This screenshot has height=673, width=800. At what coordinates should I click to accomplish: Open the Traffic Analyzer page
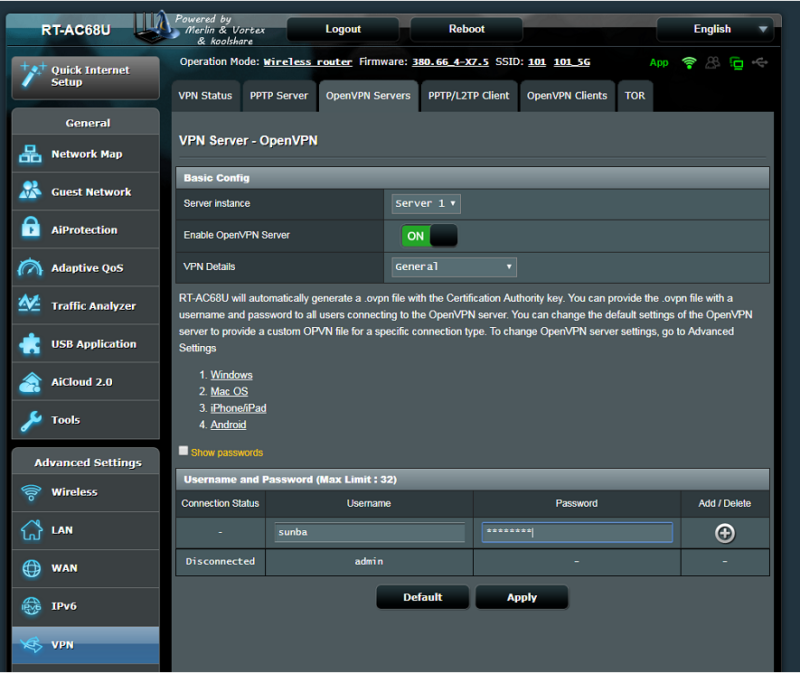pos(84,305)
